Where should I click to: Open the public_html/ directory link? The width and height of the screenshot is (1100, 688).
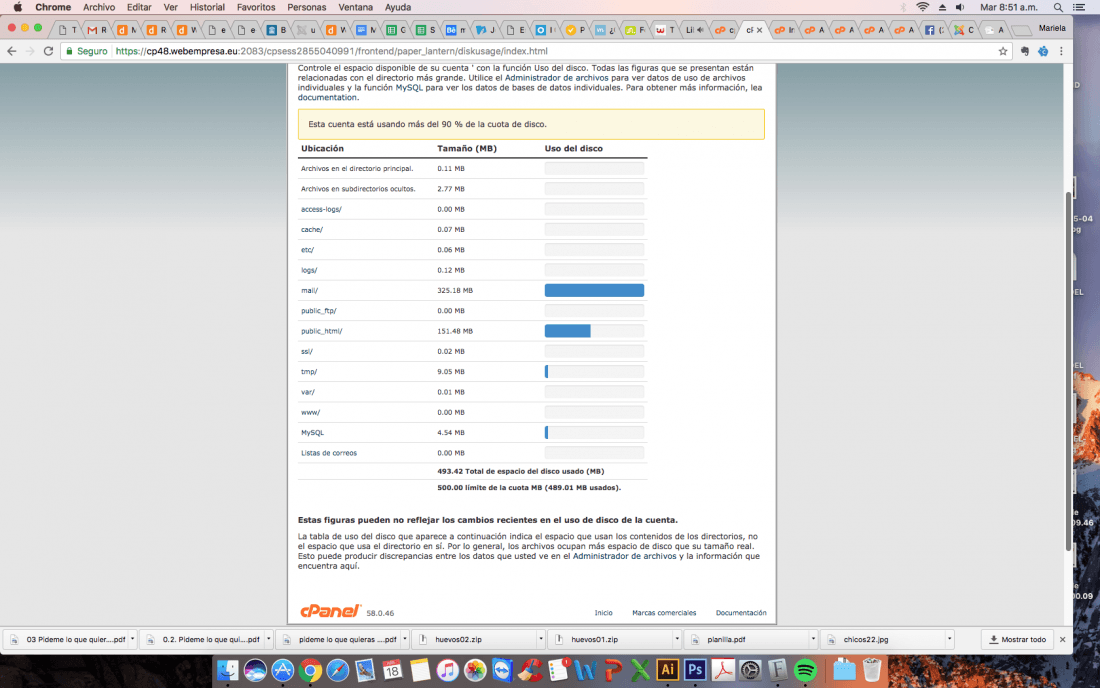[321, 331]
